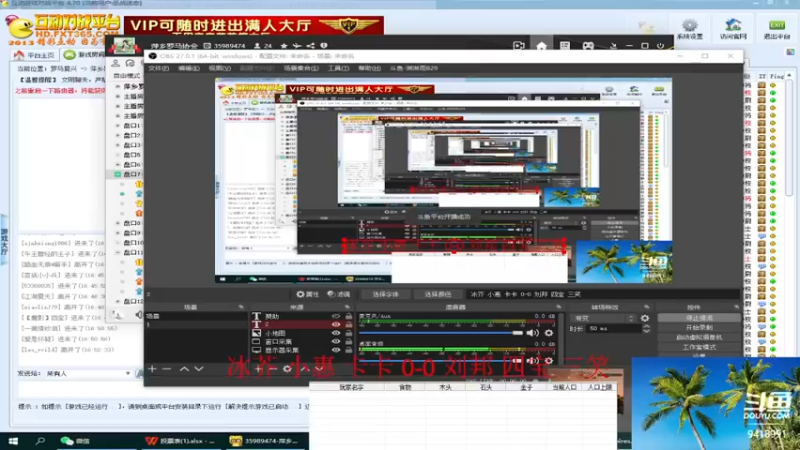Viewport: 800px width, 450px height.
Task: Select the 窗口采集 window capture icon
Action: point(256,342)
